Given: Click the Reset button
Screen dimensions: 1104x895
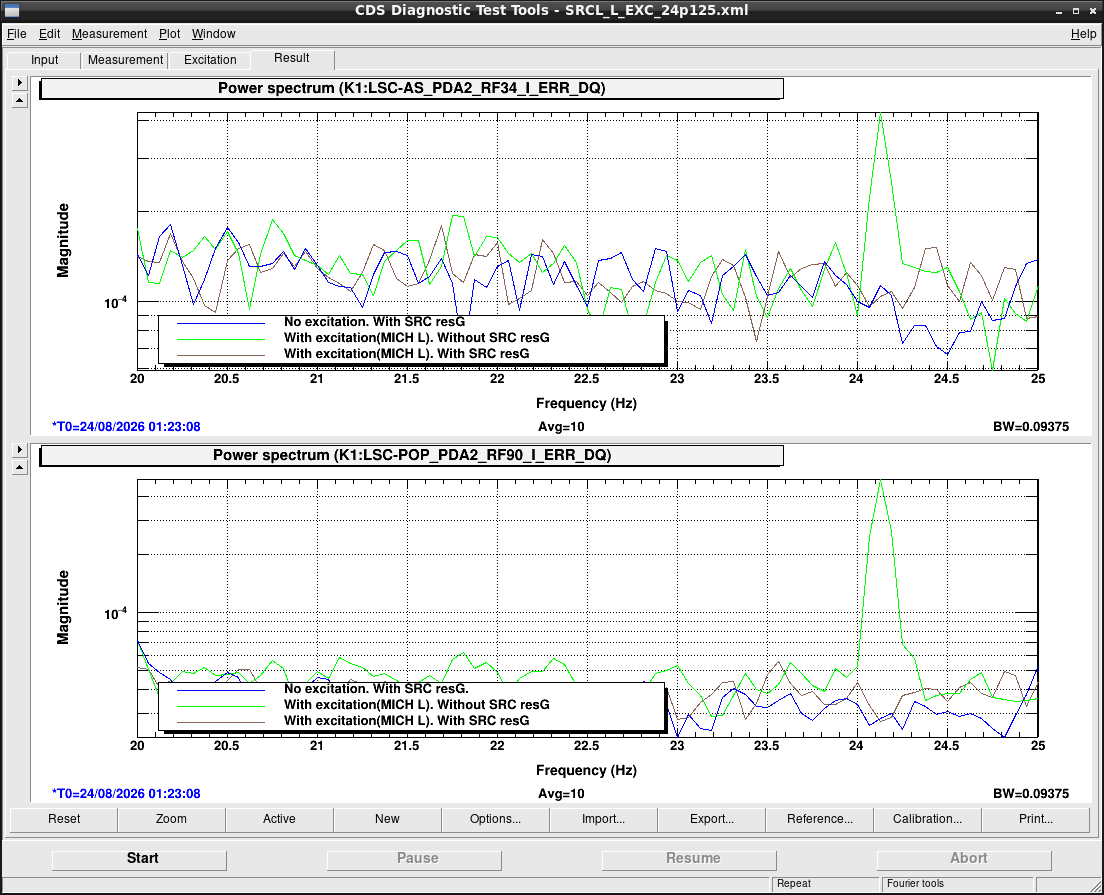Looking at the screenshot, I should pyautogui.click(x=64, y=819).
